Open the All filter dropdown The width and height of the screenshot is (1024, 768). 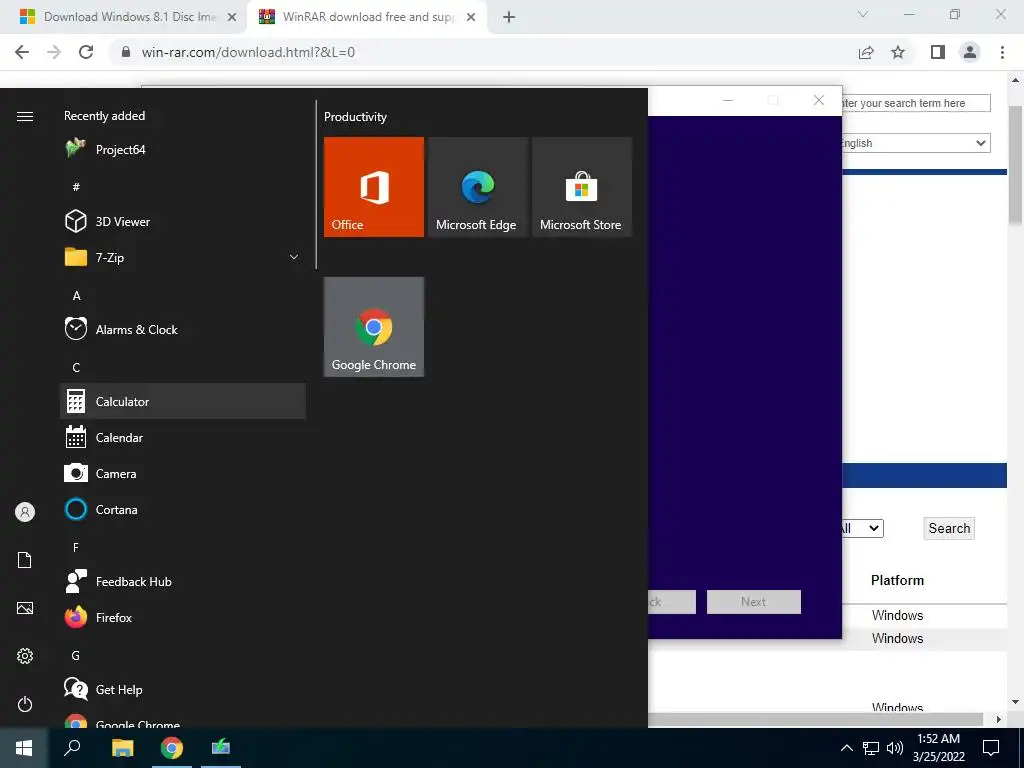coord(863,528)
